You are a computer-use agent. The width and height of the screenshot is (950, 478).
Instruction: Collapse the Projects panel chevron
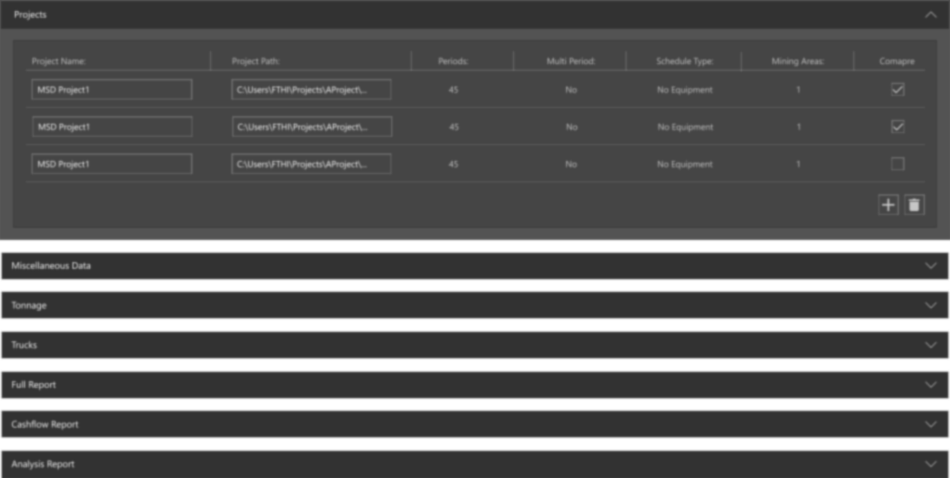pos(930,15)
